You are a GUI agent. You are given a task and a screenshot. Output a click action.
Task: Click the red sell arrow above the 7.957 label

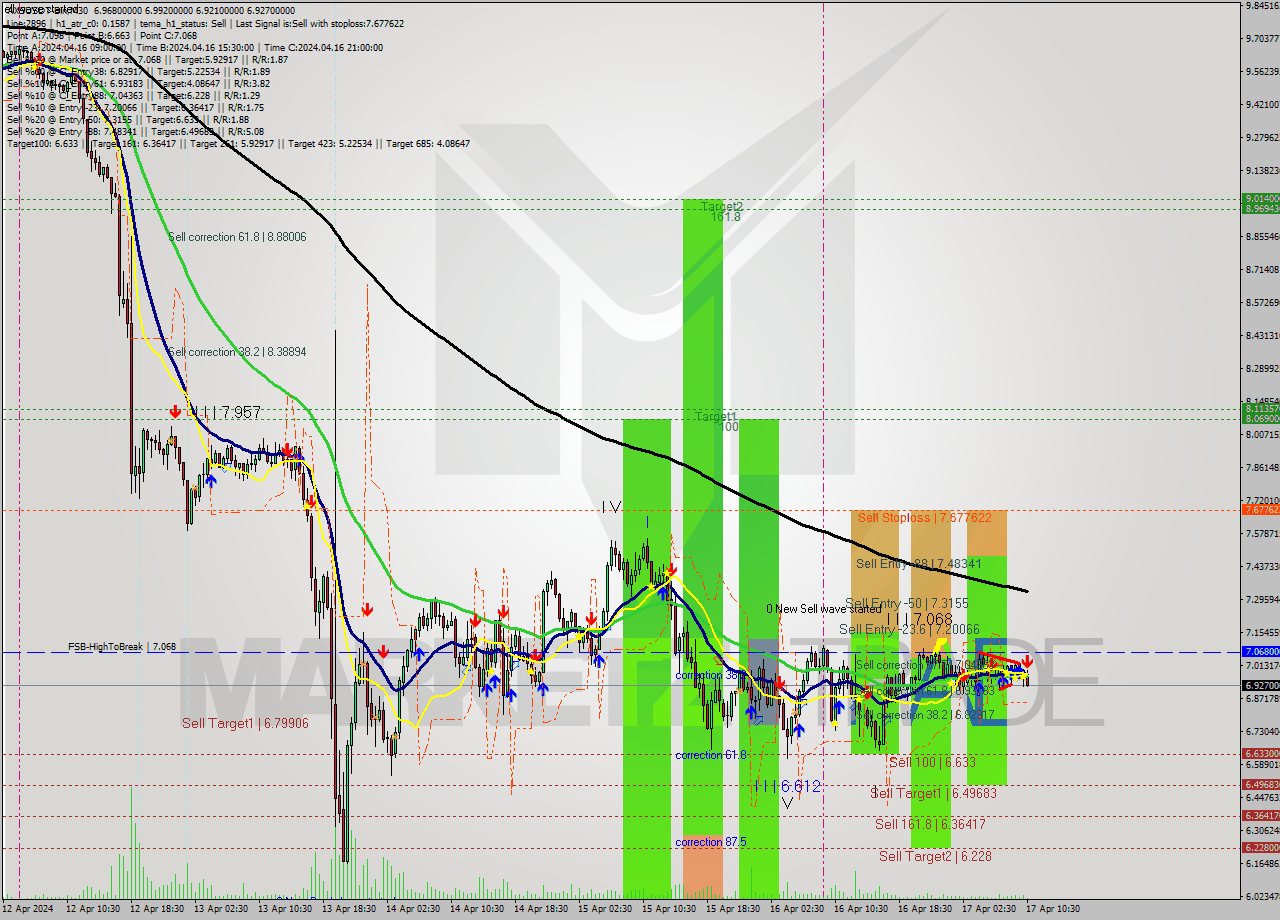click(x=176, y=411)
